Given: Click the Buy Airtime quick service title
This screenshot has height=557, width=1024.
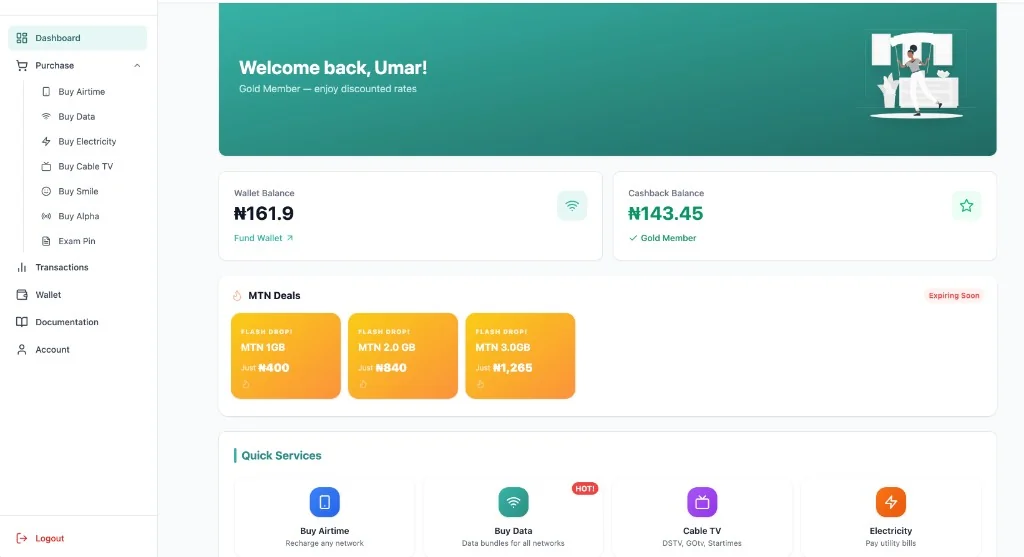Looking at the screenshot, I should [x=325, y=531].
